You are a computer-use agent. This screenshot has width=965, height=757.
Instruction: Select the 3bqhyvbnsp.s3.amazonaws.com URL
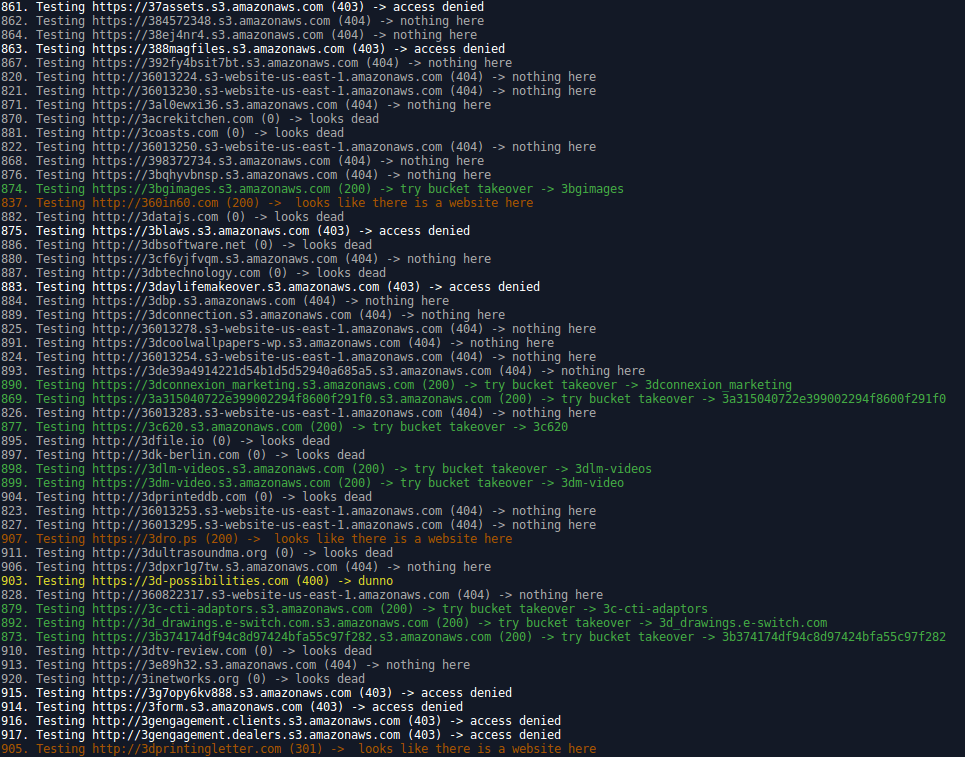tap(215, 175)
